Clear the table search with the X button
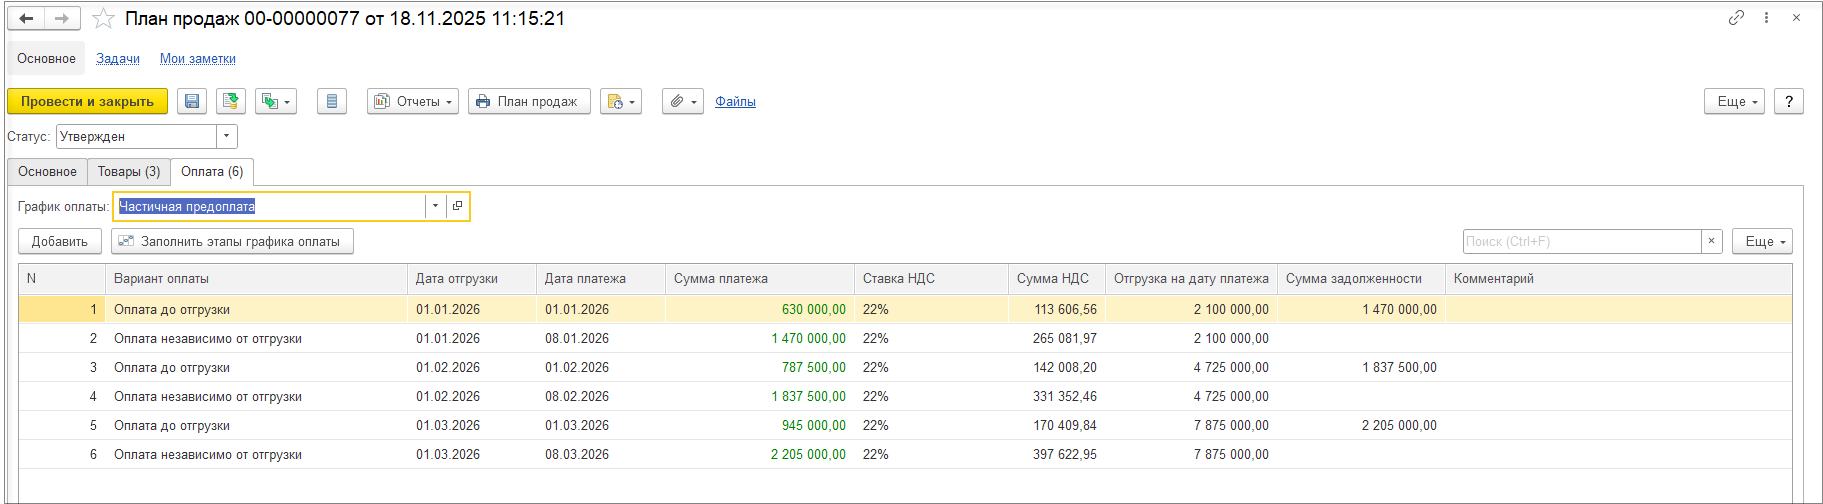This screenshot has height=504, width=1823. coord(1711,241)
